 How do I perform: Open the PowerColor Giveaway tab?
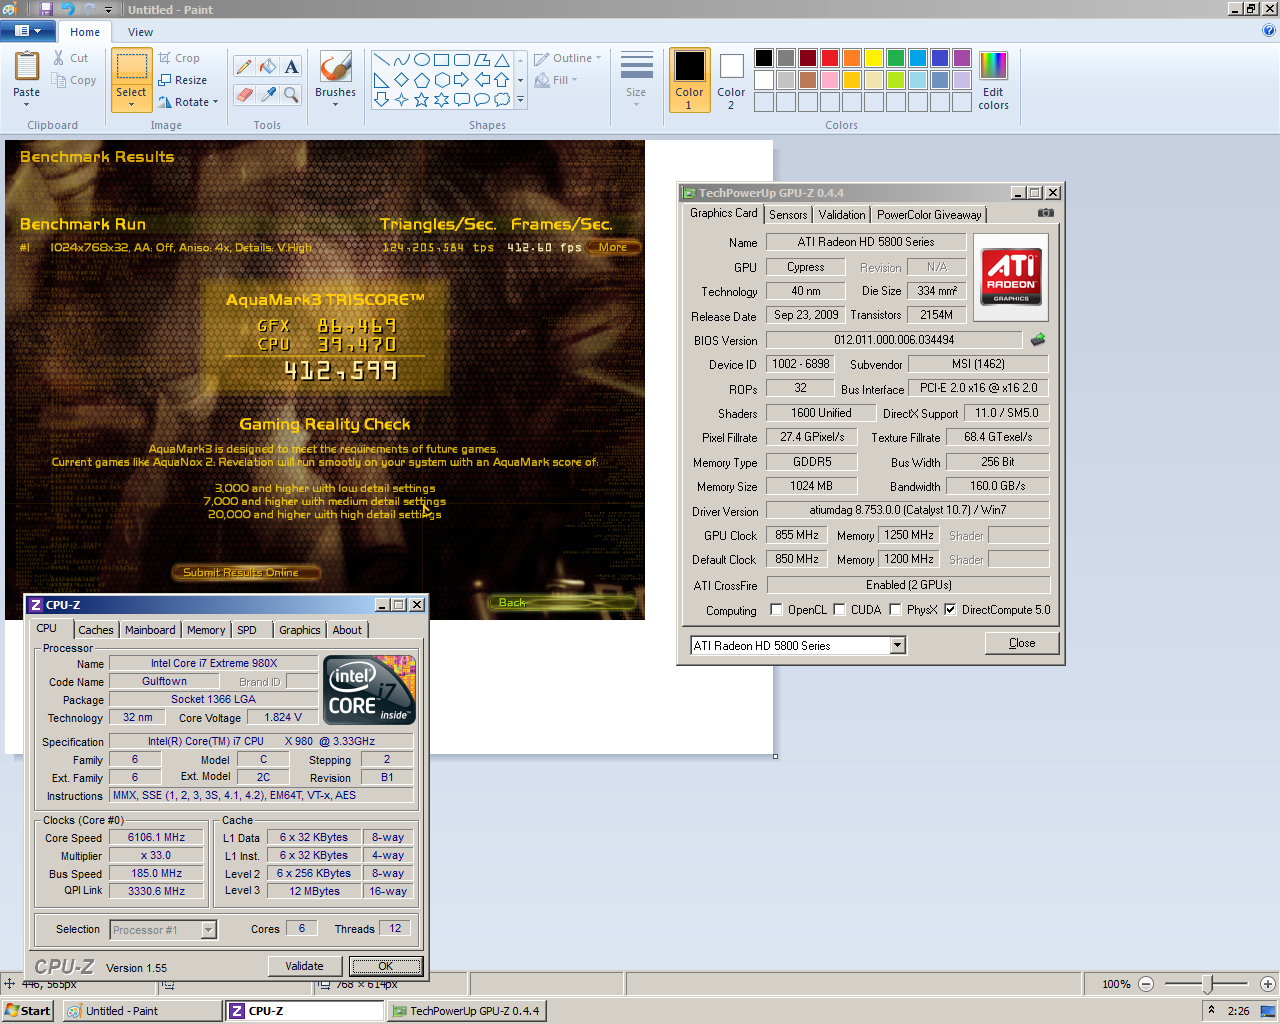[x=929, y=215]
